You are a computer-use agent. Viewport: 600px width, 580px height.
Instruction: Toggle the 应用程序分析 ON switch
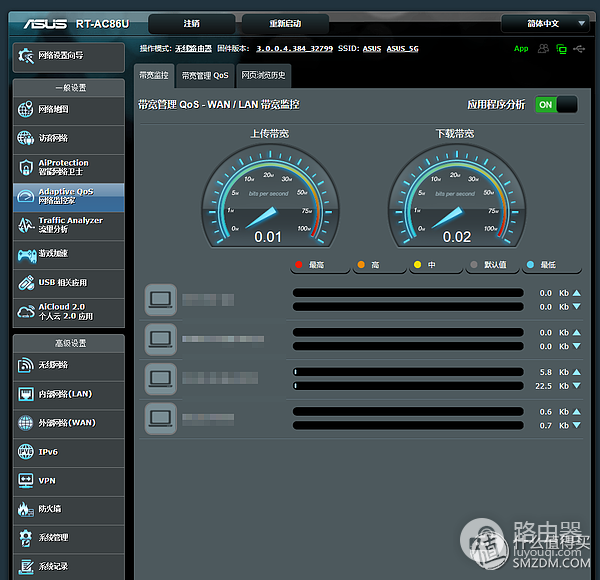coord(556,104)
